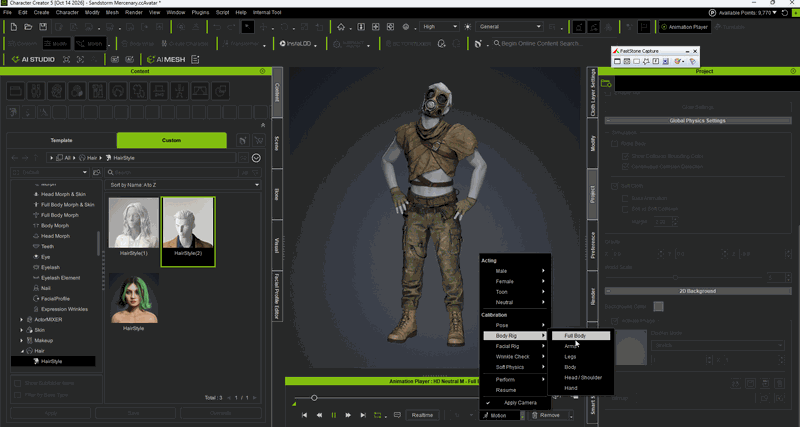
Task: Toggle the Apply Camera checkmark entry
Action: coord(515,403)
